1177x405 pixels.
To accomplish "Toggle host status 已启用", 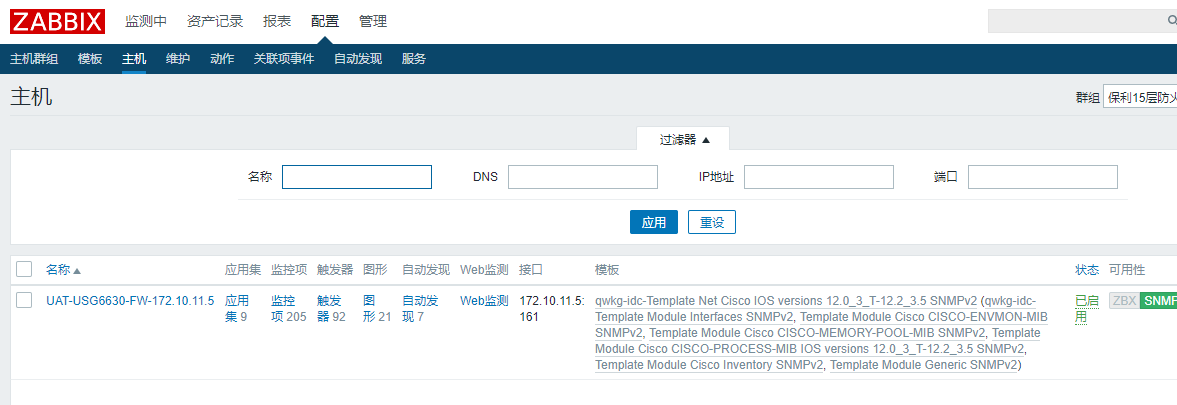I will coord(1086,308).
